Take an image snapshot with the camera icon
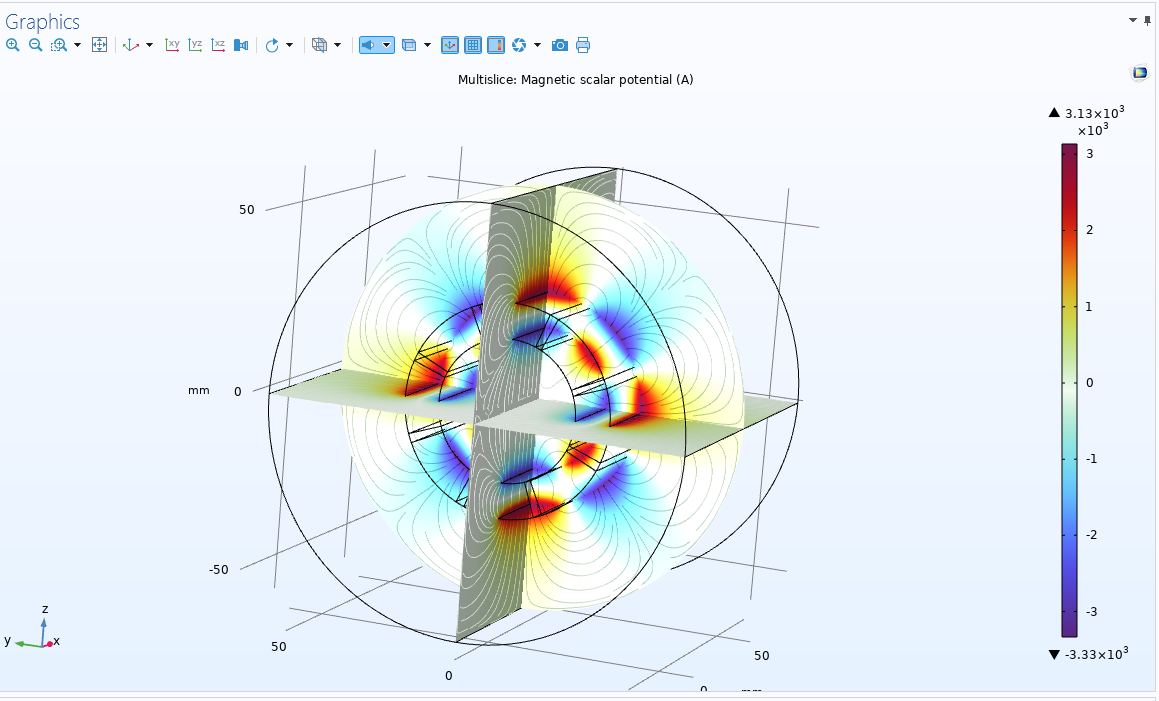This screenshot has height=701, width=1159. tap(560, 45)
